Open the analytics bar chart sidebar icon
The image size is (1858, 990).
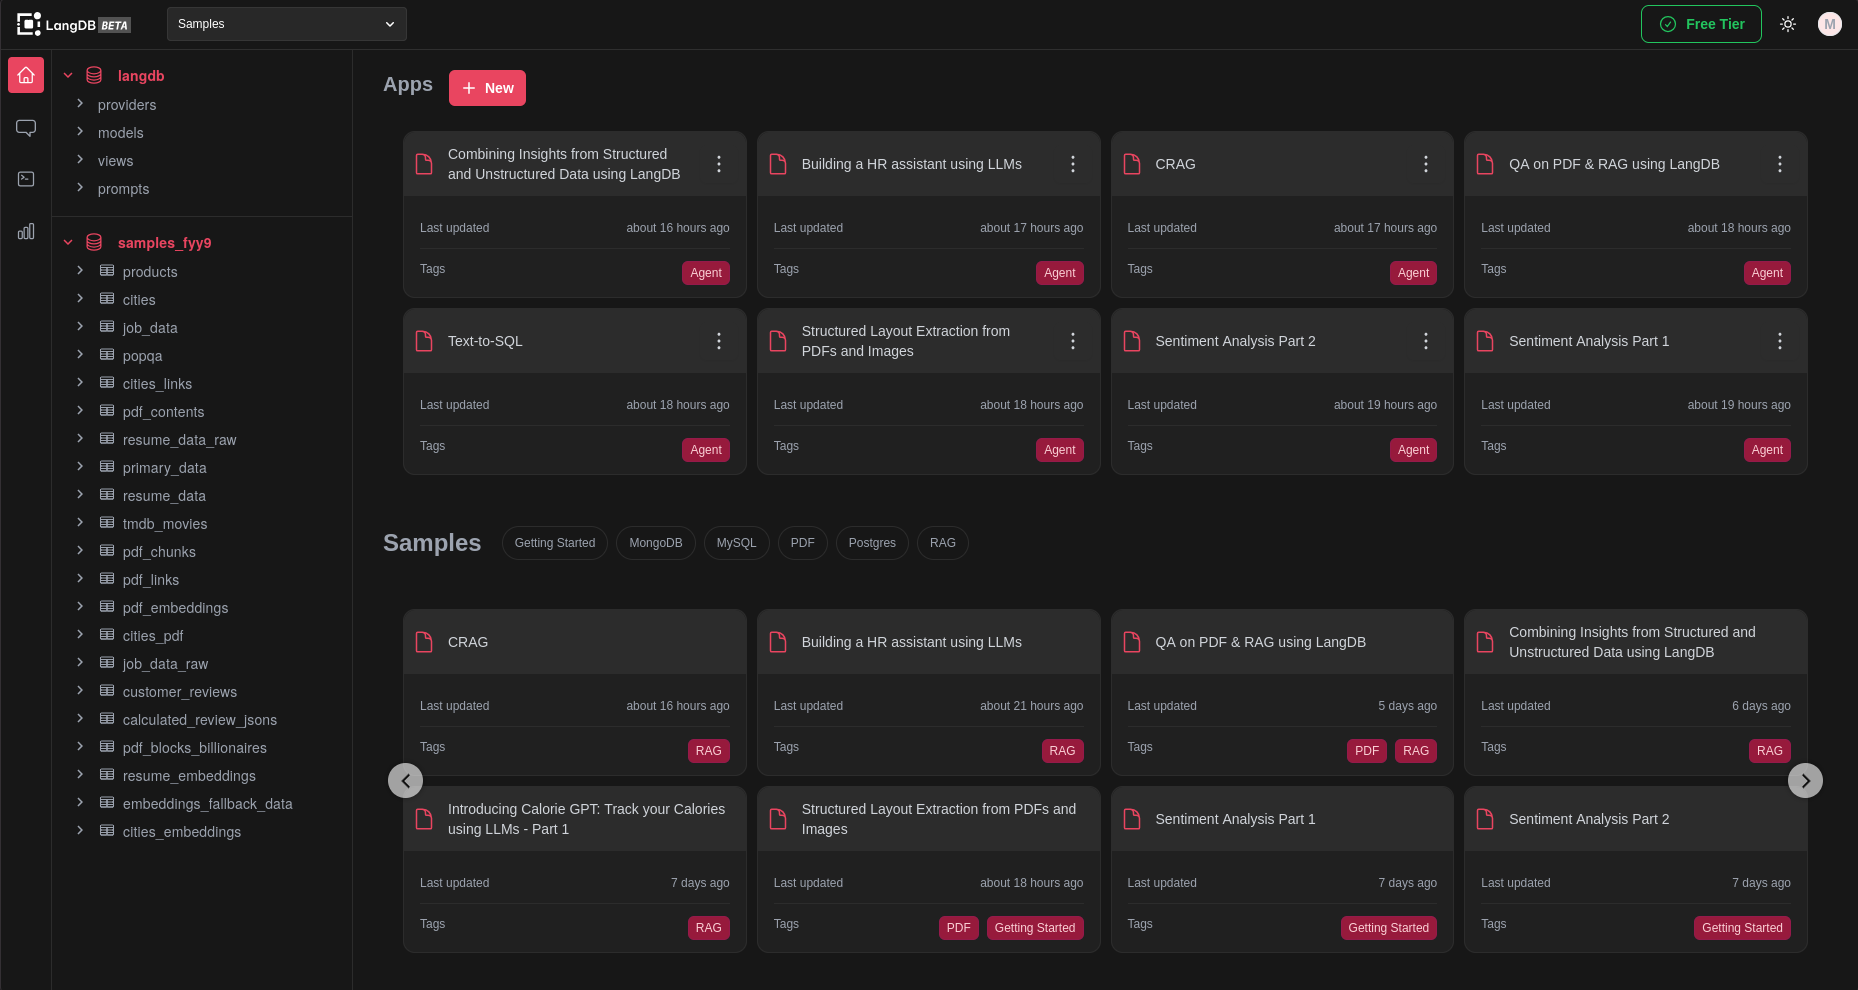pyautogui.click(x=26, y=231)
